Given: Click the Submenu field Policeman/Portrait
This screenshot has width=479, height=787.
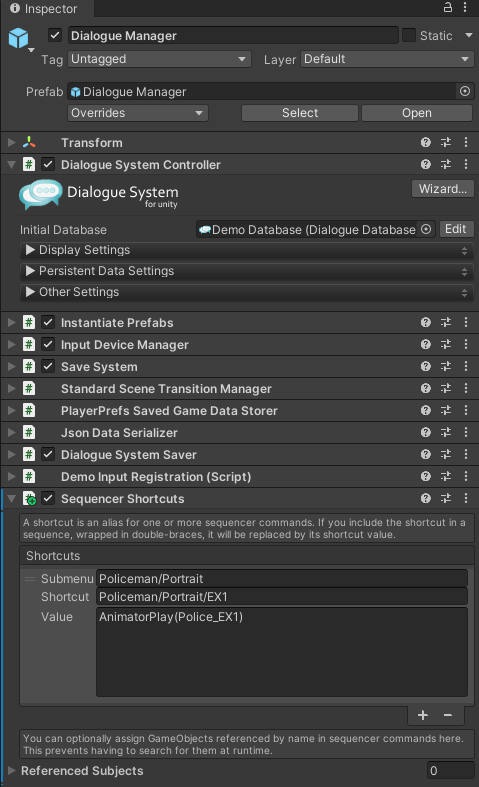Looking at the screenshot, I should (x=282, y=579).
